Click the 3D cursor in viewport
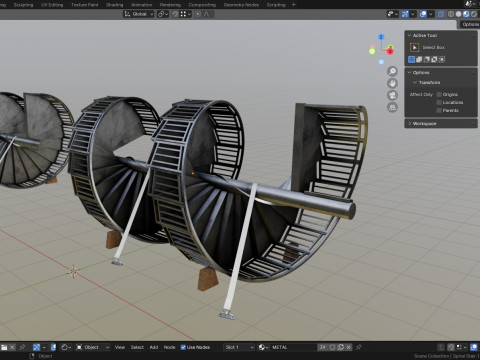This screenshot has height=360, width=480. (73, 272)
